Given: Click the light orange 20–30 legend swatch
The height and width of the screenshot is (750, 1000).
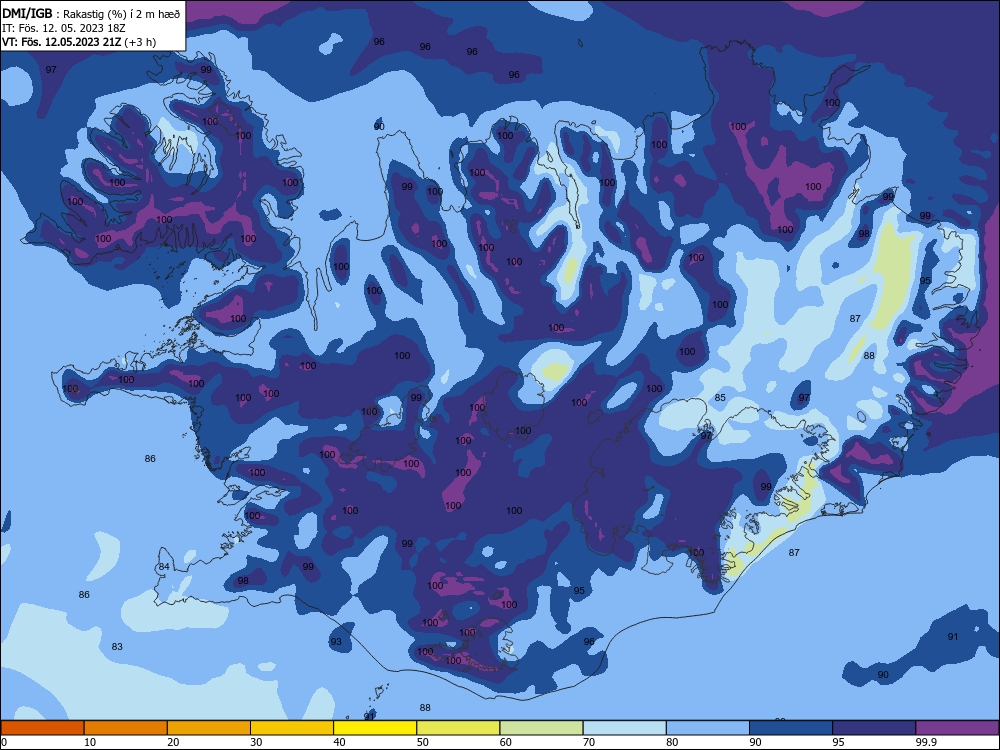Looking at the screenshot, I should 209,728.
